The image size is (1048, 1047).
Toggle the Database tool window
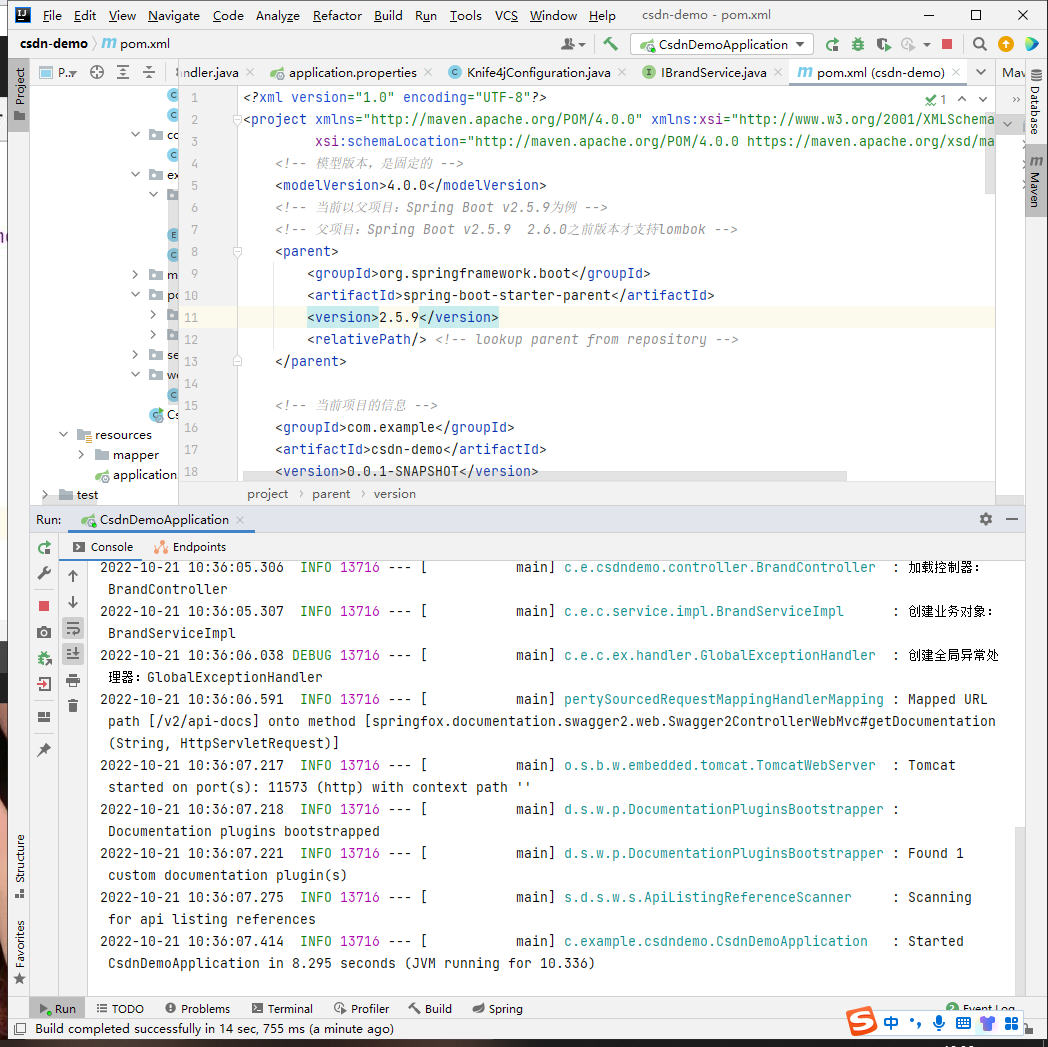pos(1035,102)
